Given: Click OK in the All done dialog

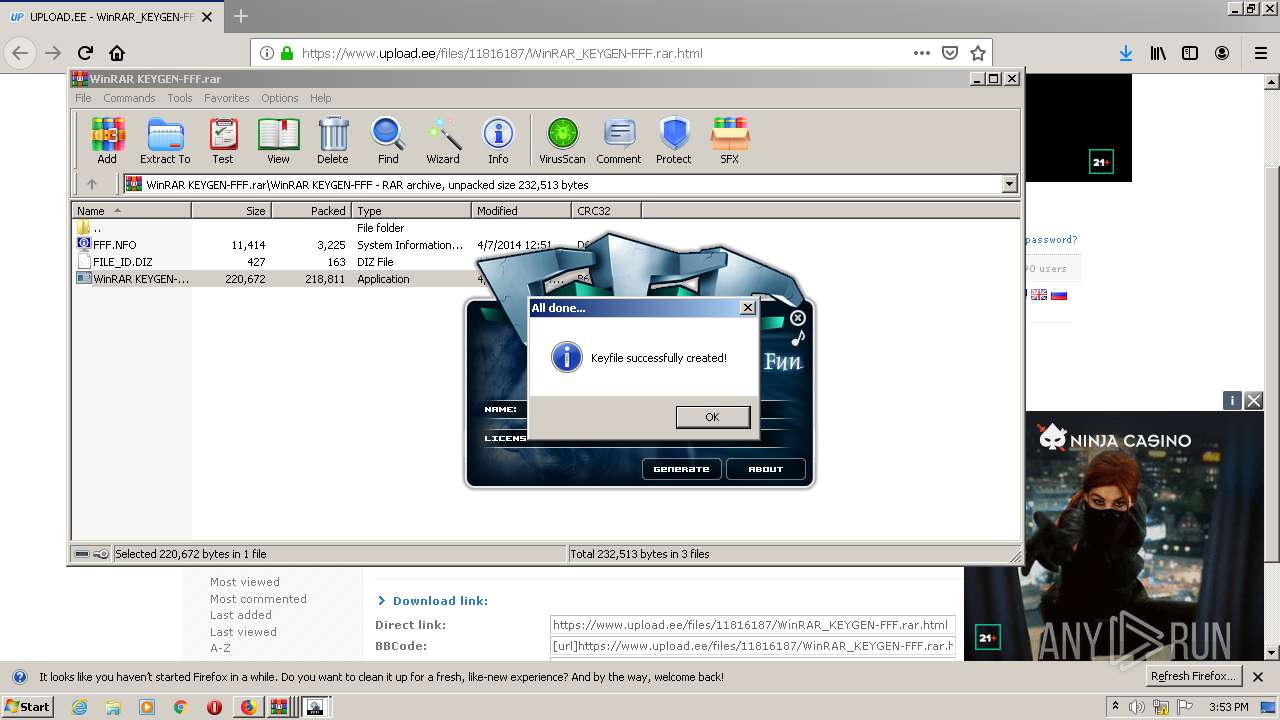Looking at the screenshot, I should pyautogui.click(x=712, y=417).
